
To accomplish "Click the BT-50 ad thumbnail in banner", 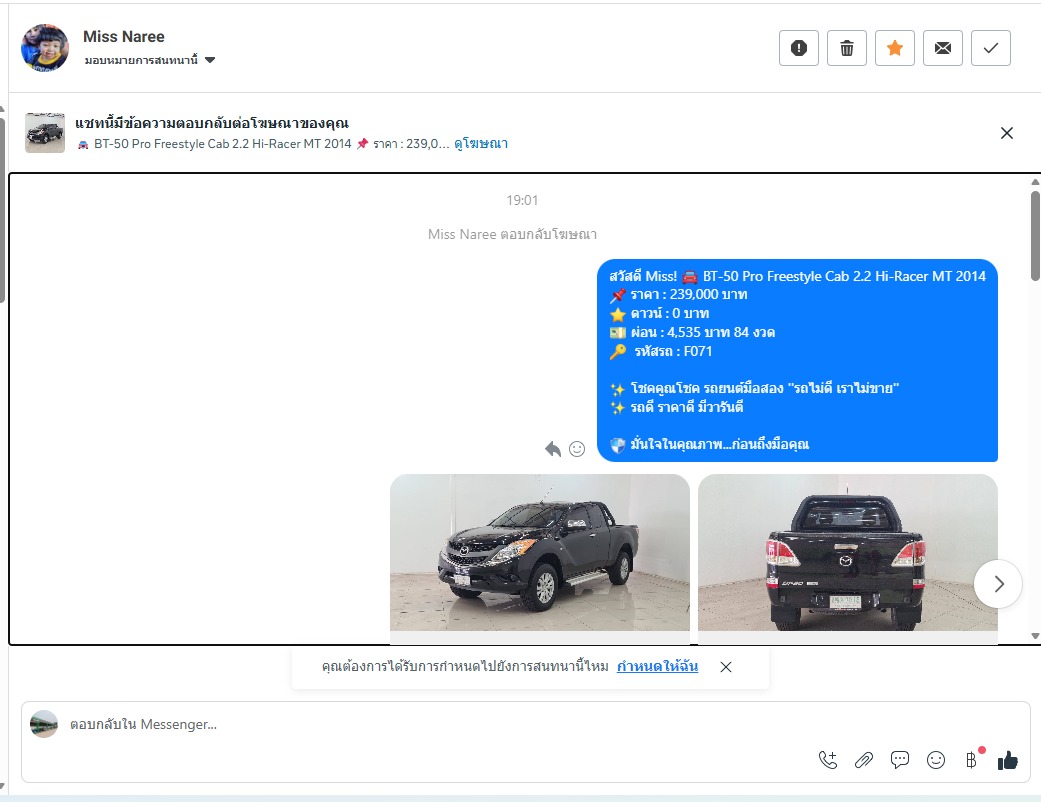I will [x=45, y=133].
